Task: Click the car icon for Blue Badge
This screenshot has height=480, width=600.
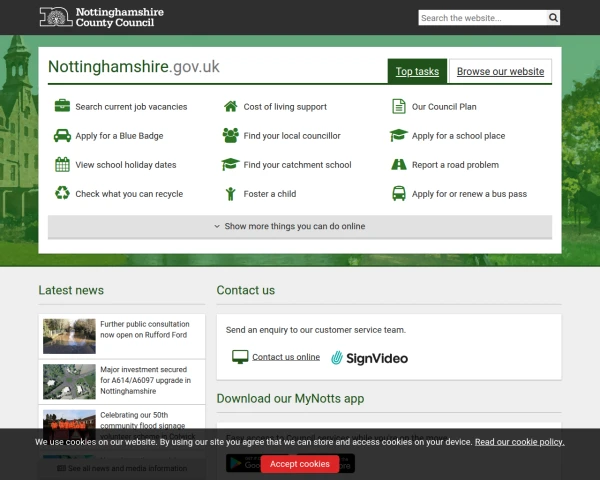Action: 62,136
